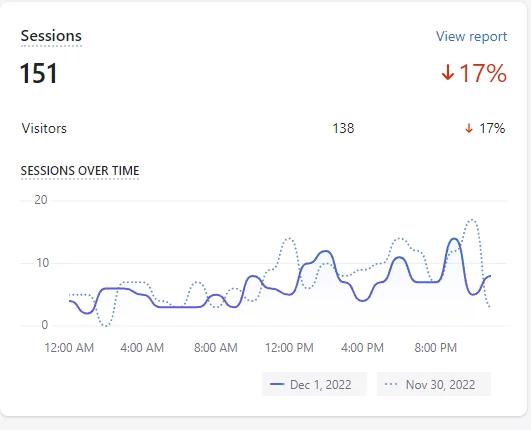Screen dimensions: 531x430
Task: Toggle the Nov 30, 2022 legend series
Action: [434, 384]
